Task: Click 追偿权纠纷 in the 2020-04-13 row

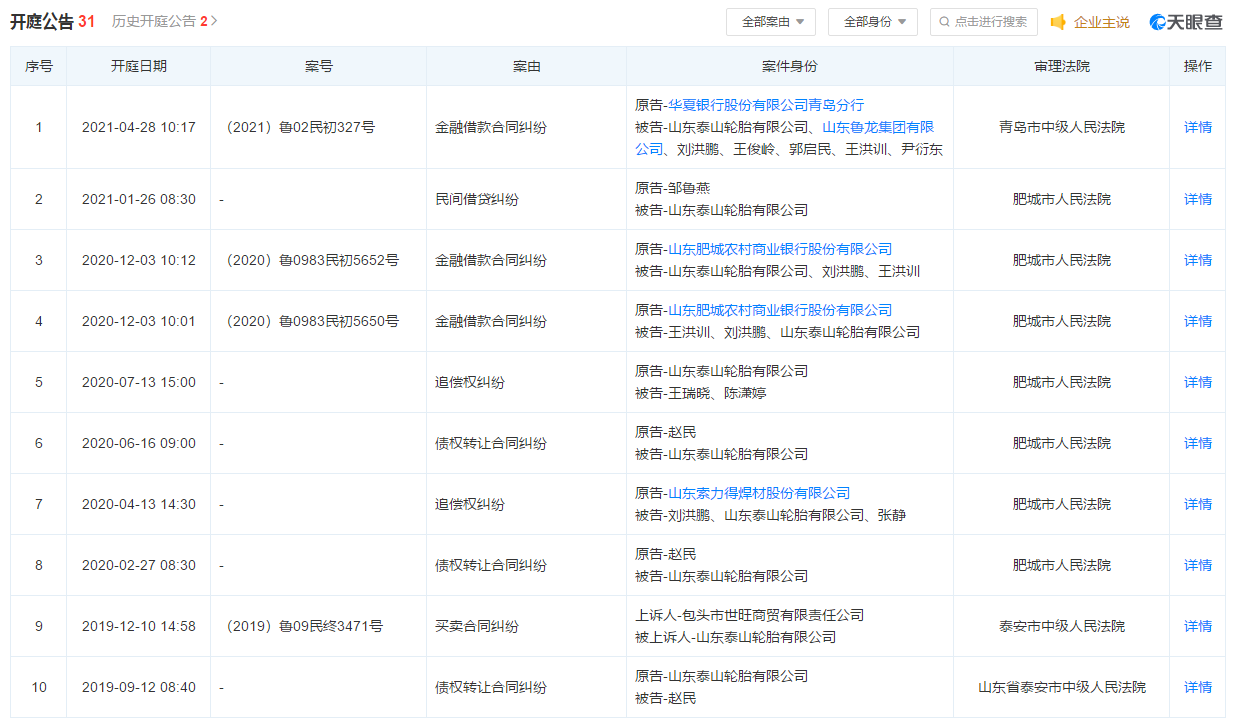Action: click(x=470, y=504)
